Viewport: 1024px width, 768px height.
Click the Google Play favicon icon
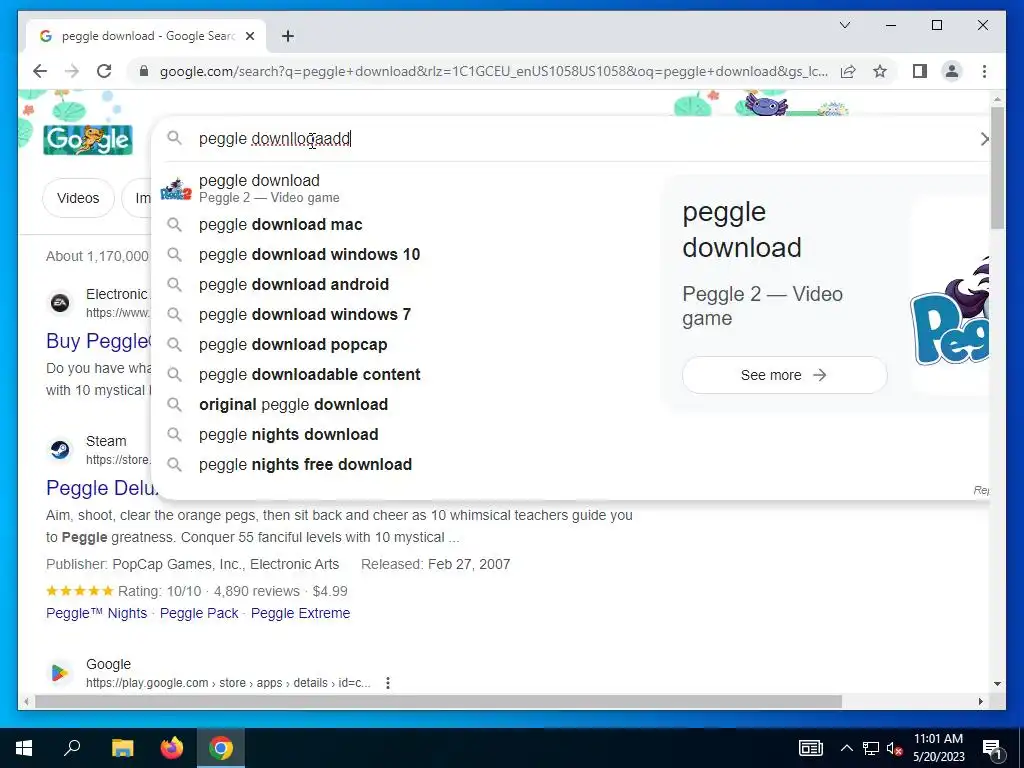coord(60,673)
